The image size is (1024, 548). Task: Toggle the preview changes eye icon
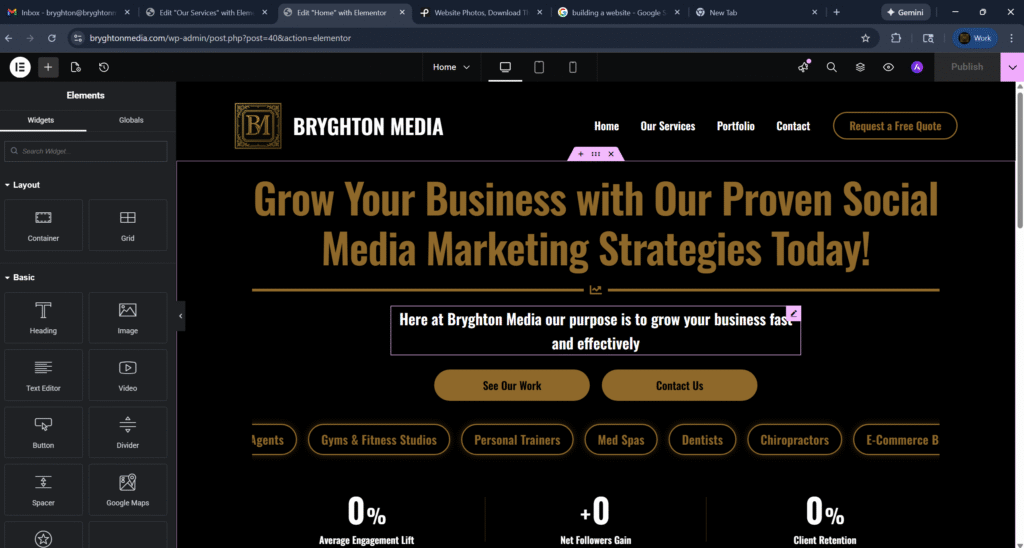click(x=888, y=67)
